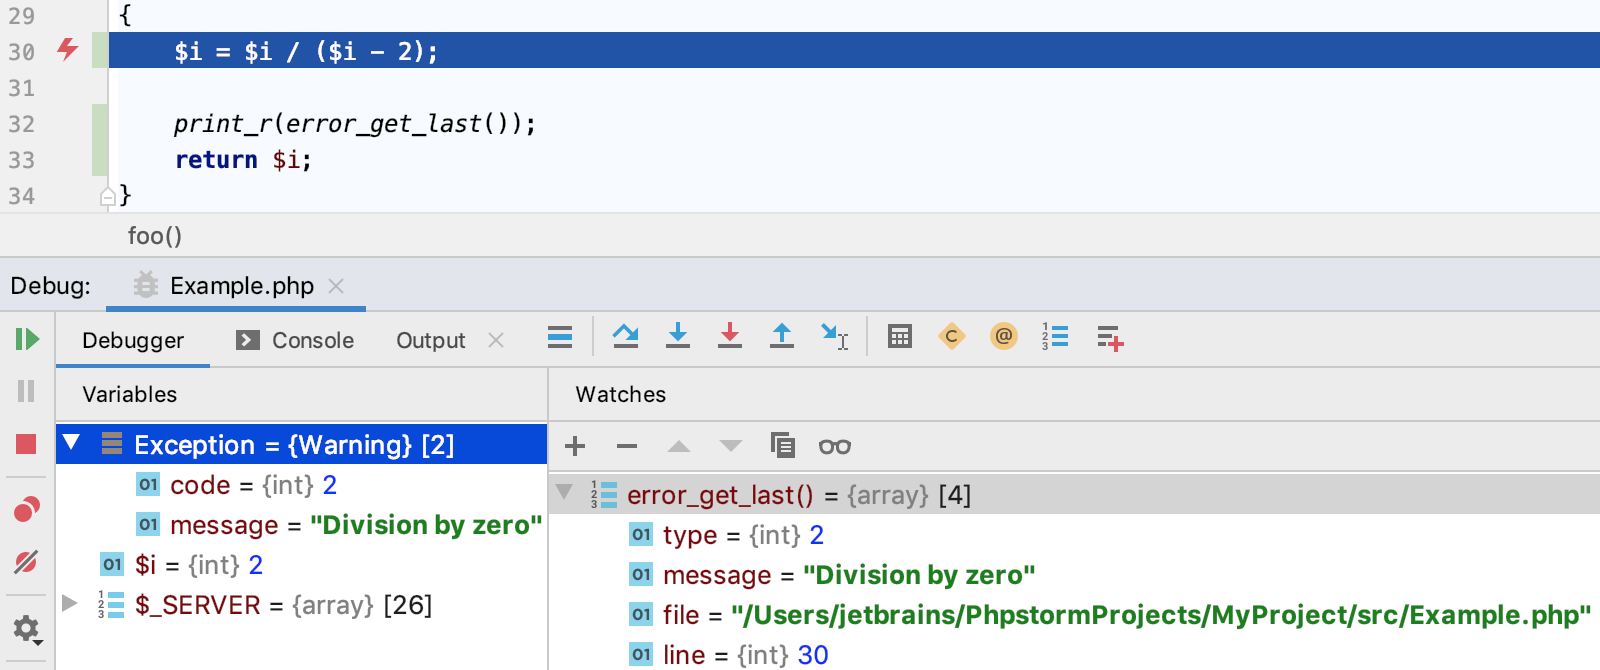Select Exception = {Warning} row

pyautogui.click(x=302, y=444)
